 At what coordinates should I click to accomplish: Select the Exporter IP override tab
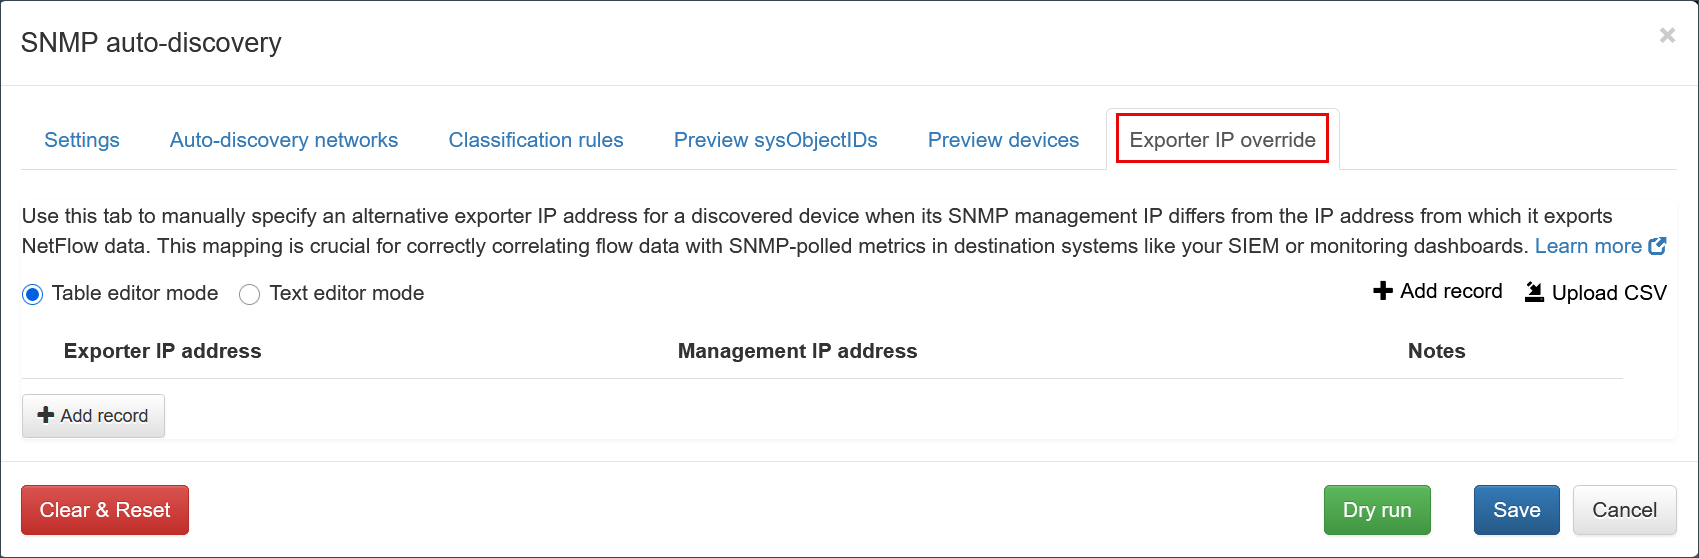point(1222,140)
